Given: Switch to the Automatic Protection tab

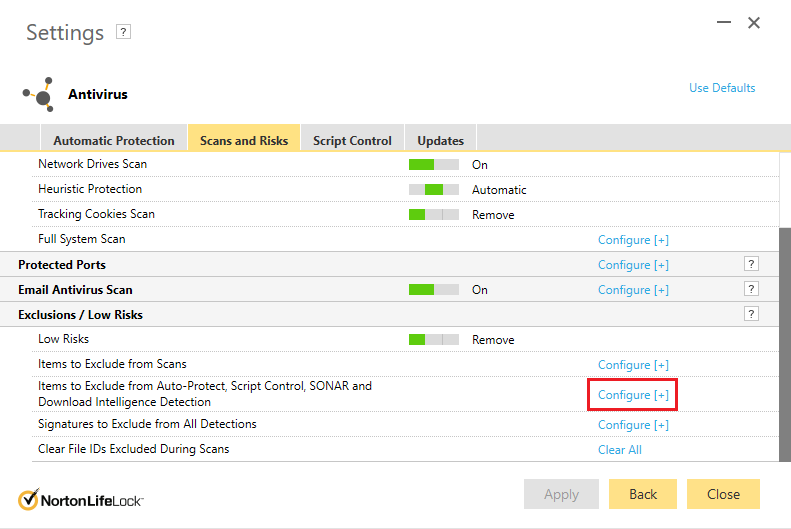Looking at the screenshot, I should (x=114, y=141).
